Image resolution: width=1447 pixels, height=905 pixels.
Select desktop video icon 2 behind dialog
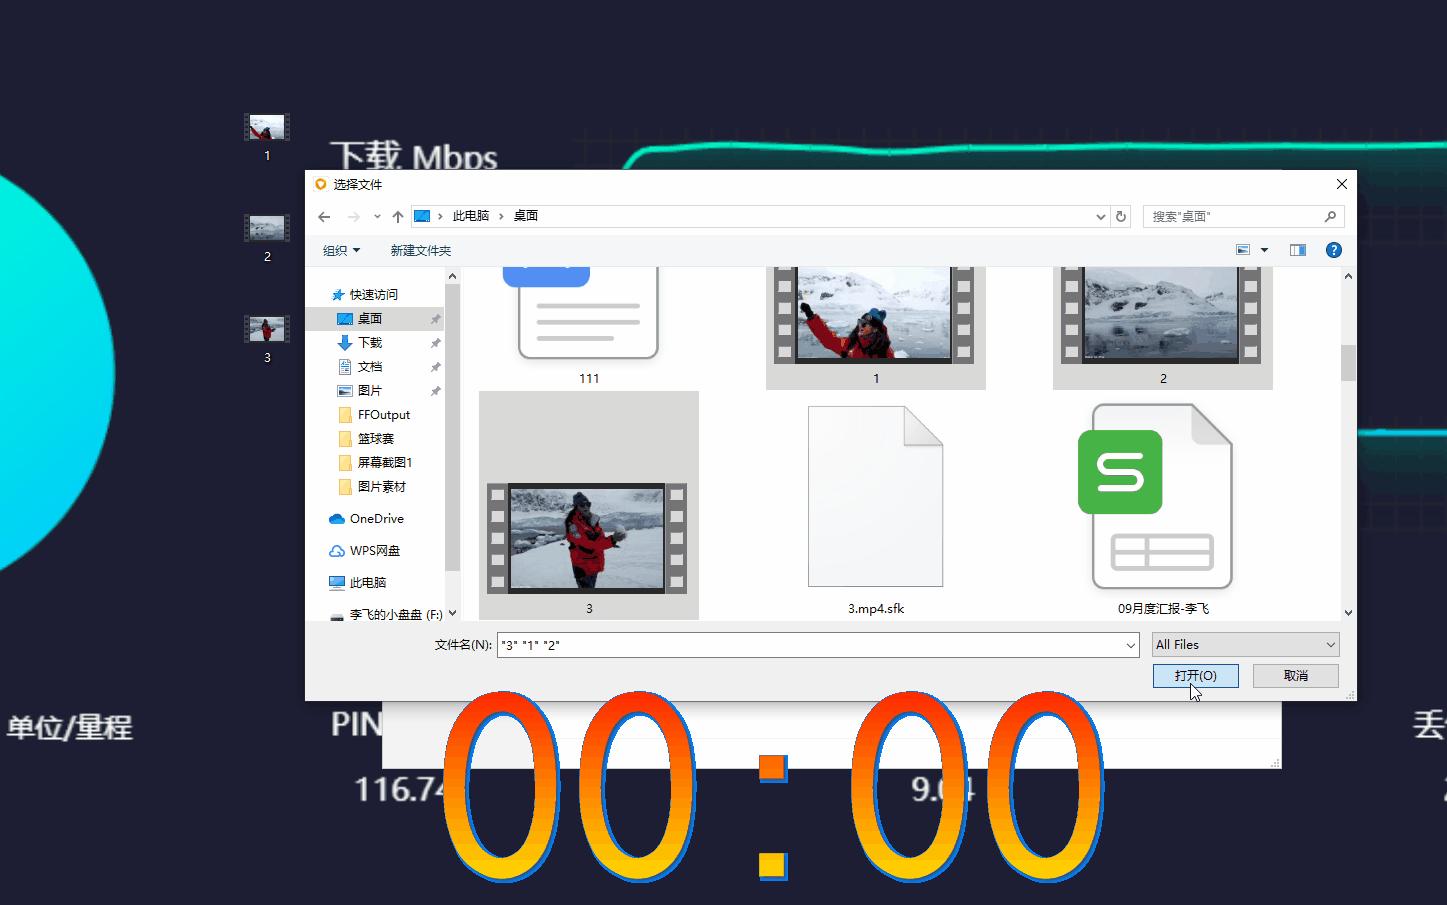pyautogui.click(x=267, y=239)
